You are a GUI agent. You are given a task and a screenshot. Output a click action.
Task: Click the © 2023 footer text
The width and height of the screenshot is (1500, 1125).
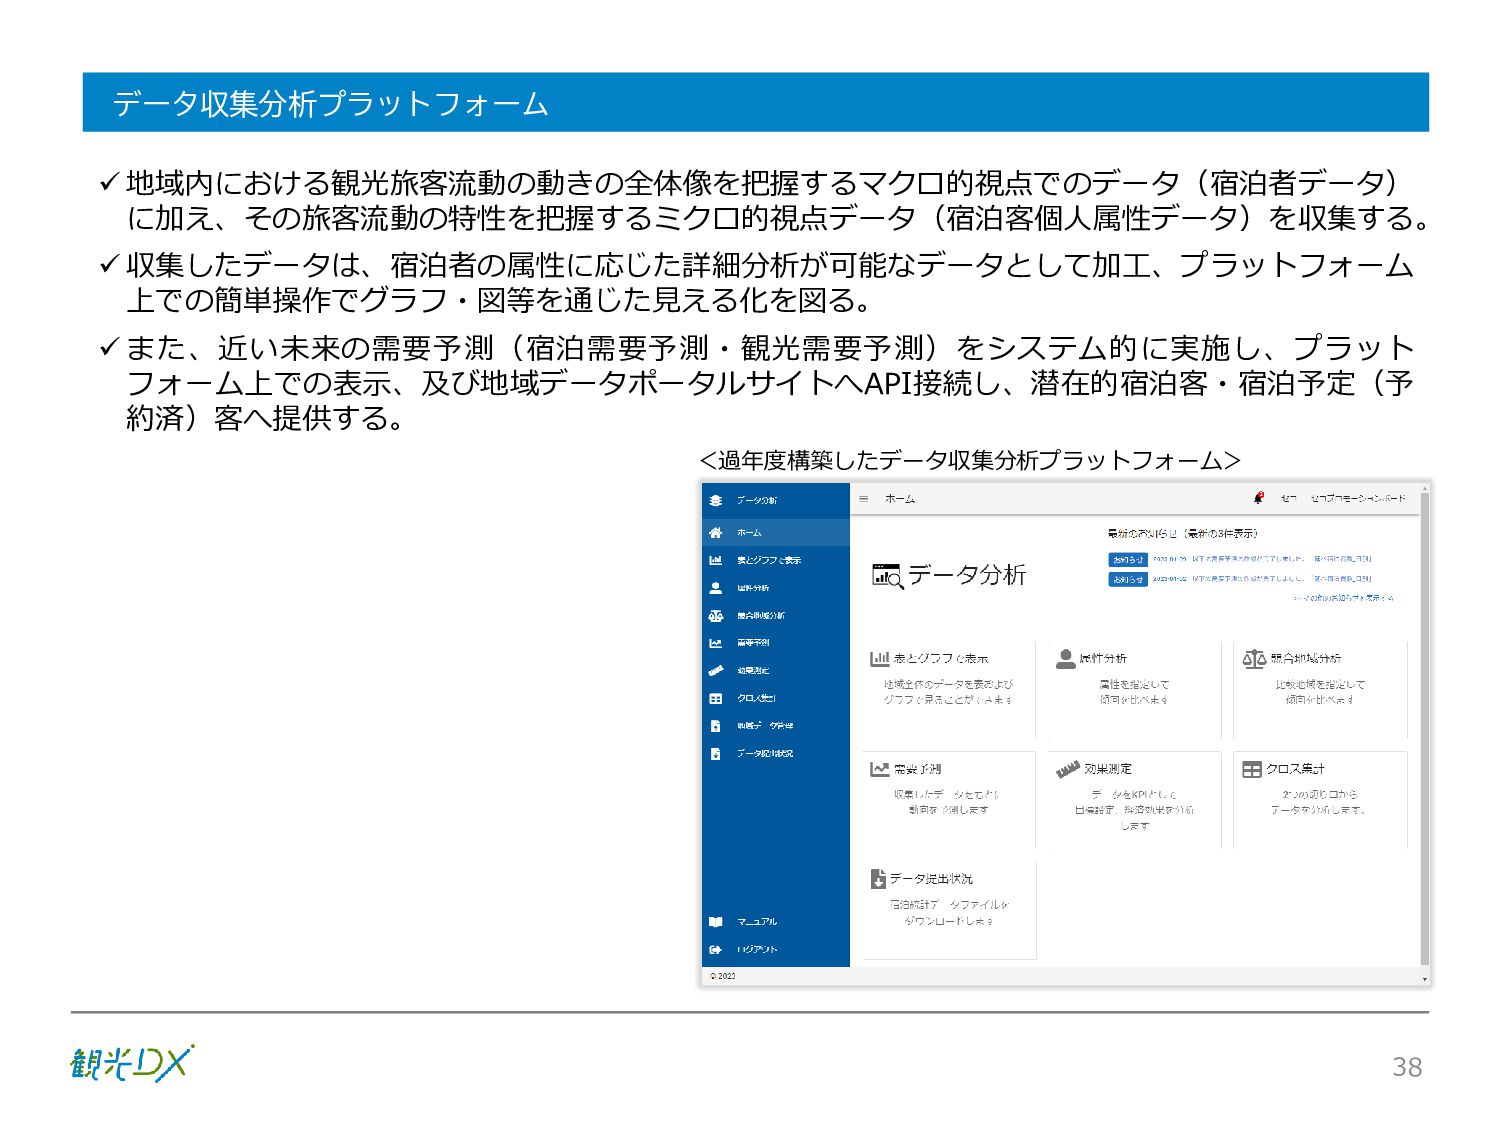pyautogui.click(x=723, y=976)
